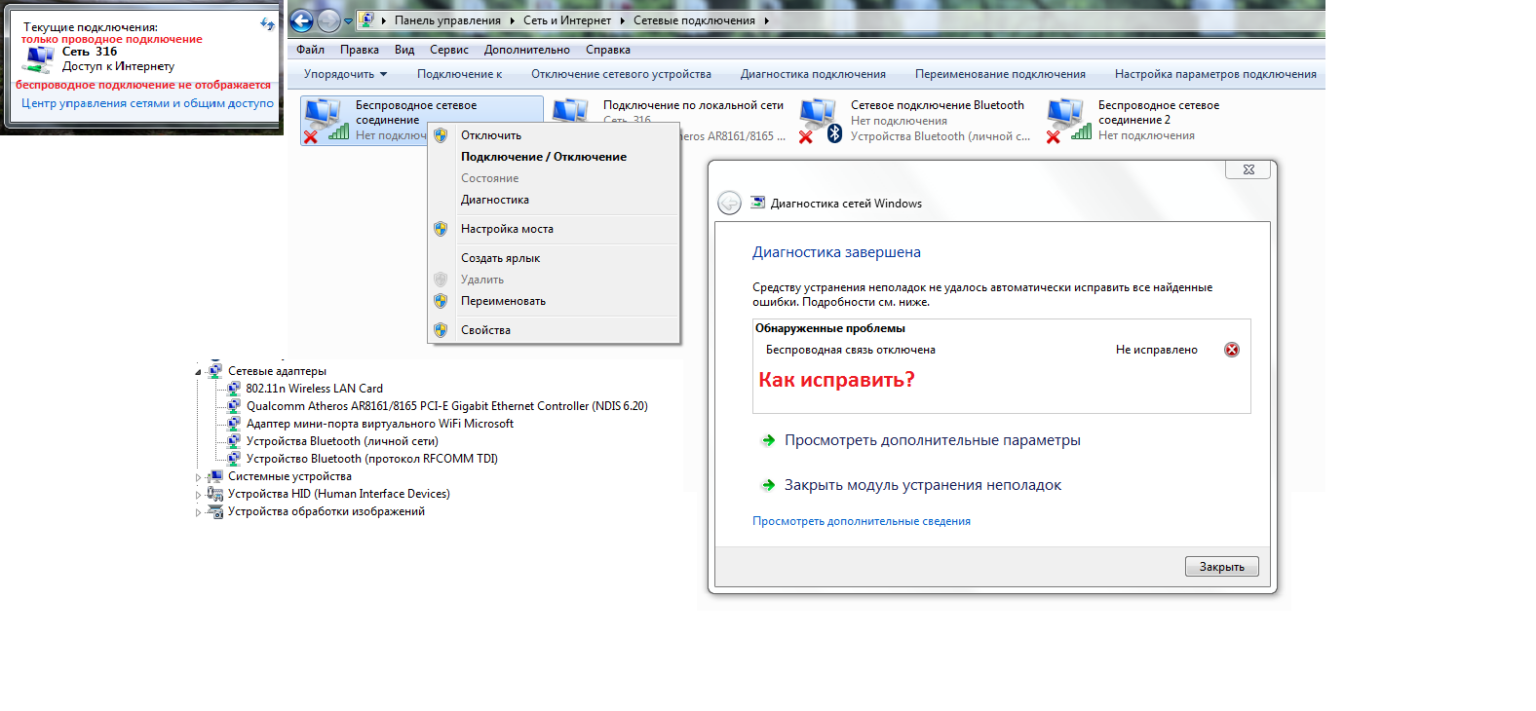Open the Вид menu
The image size is (1536, 711).
point(404,50)
